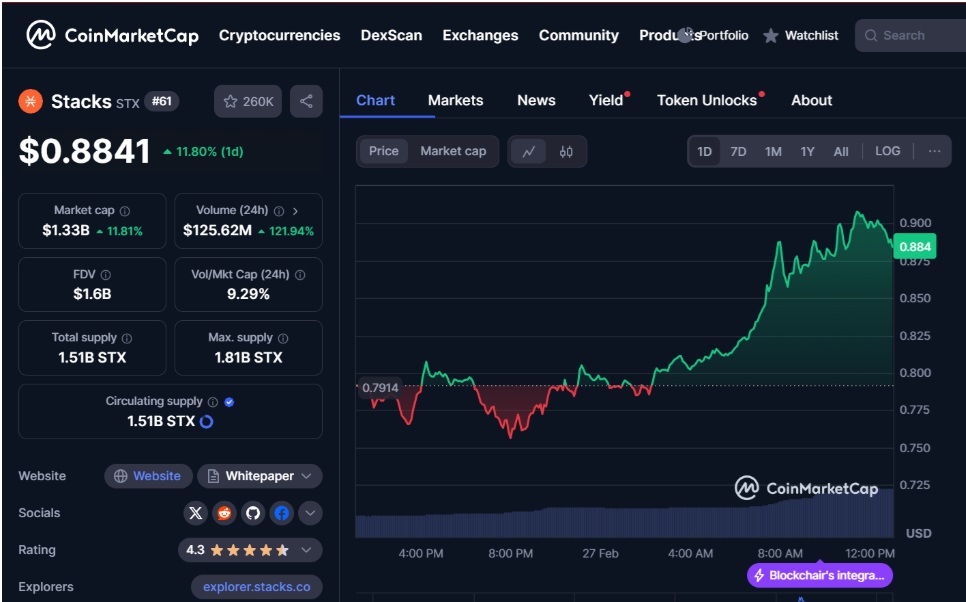Switch to candlestick chart view icon
This screenshot has height=602, width=966.
(x=566, y=152)
